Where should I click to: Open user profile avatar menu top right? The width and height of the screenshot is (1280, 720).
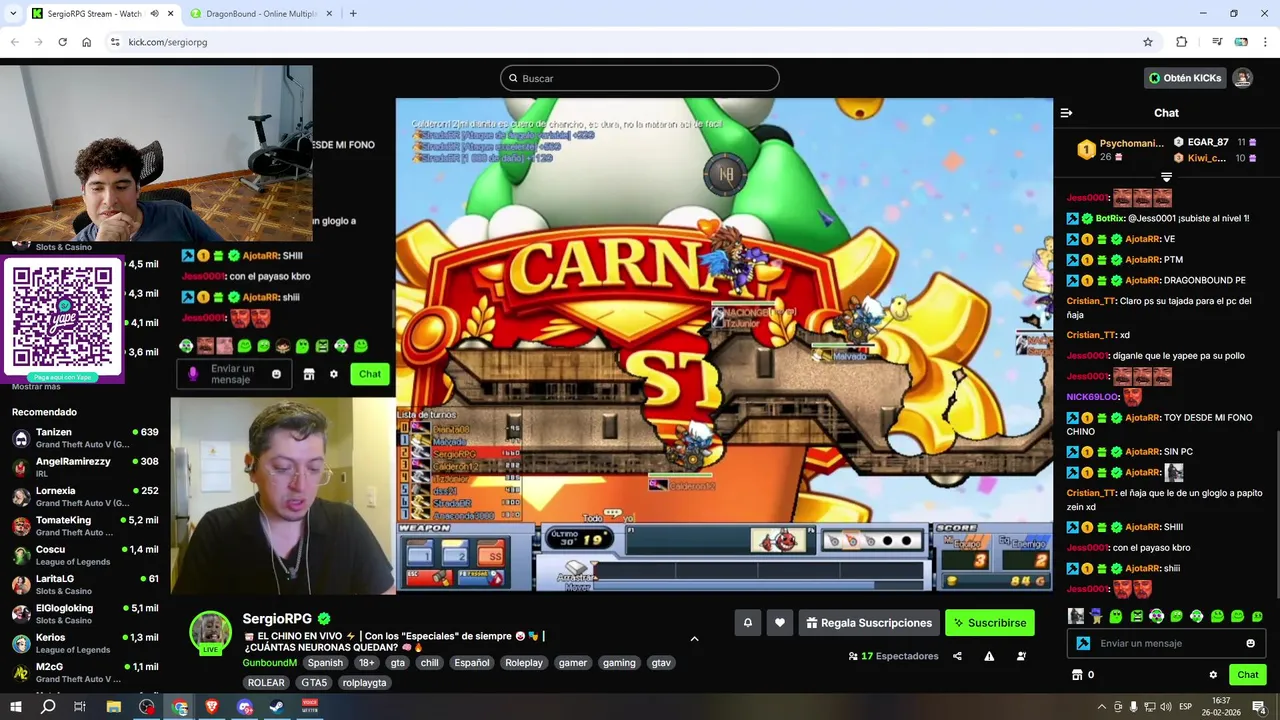point(1242,78)
